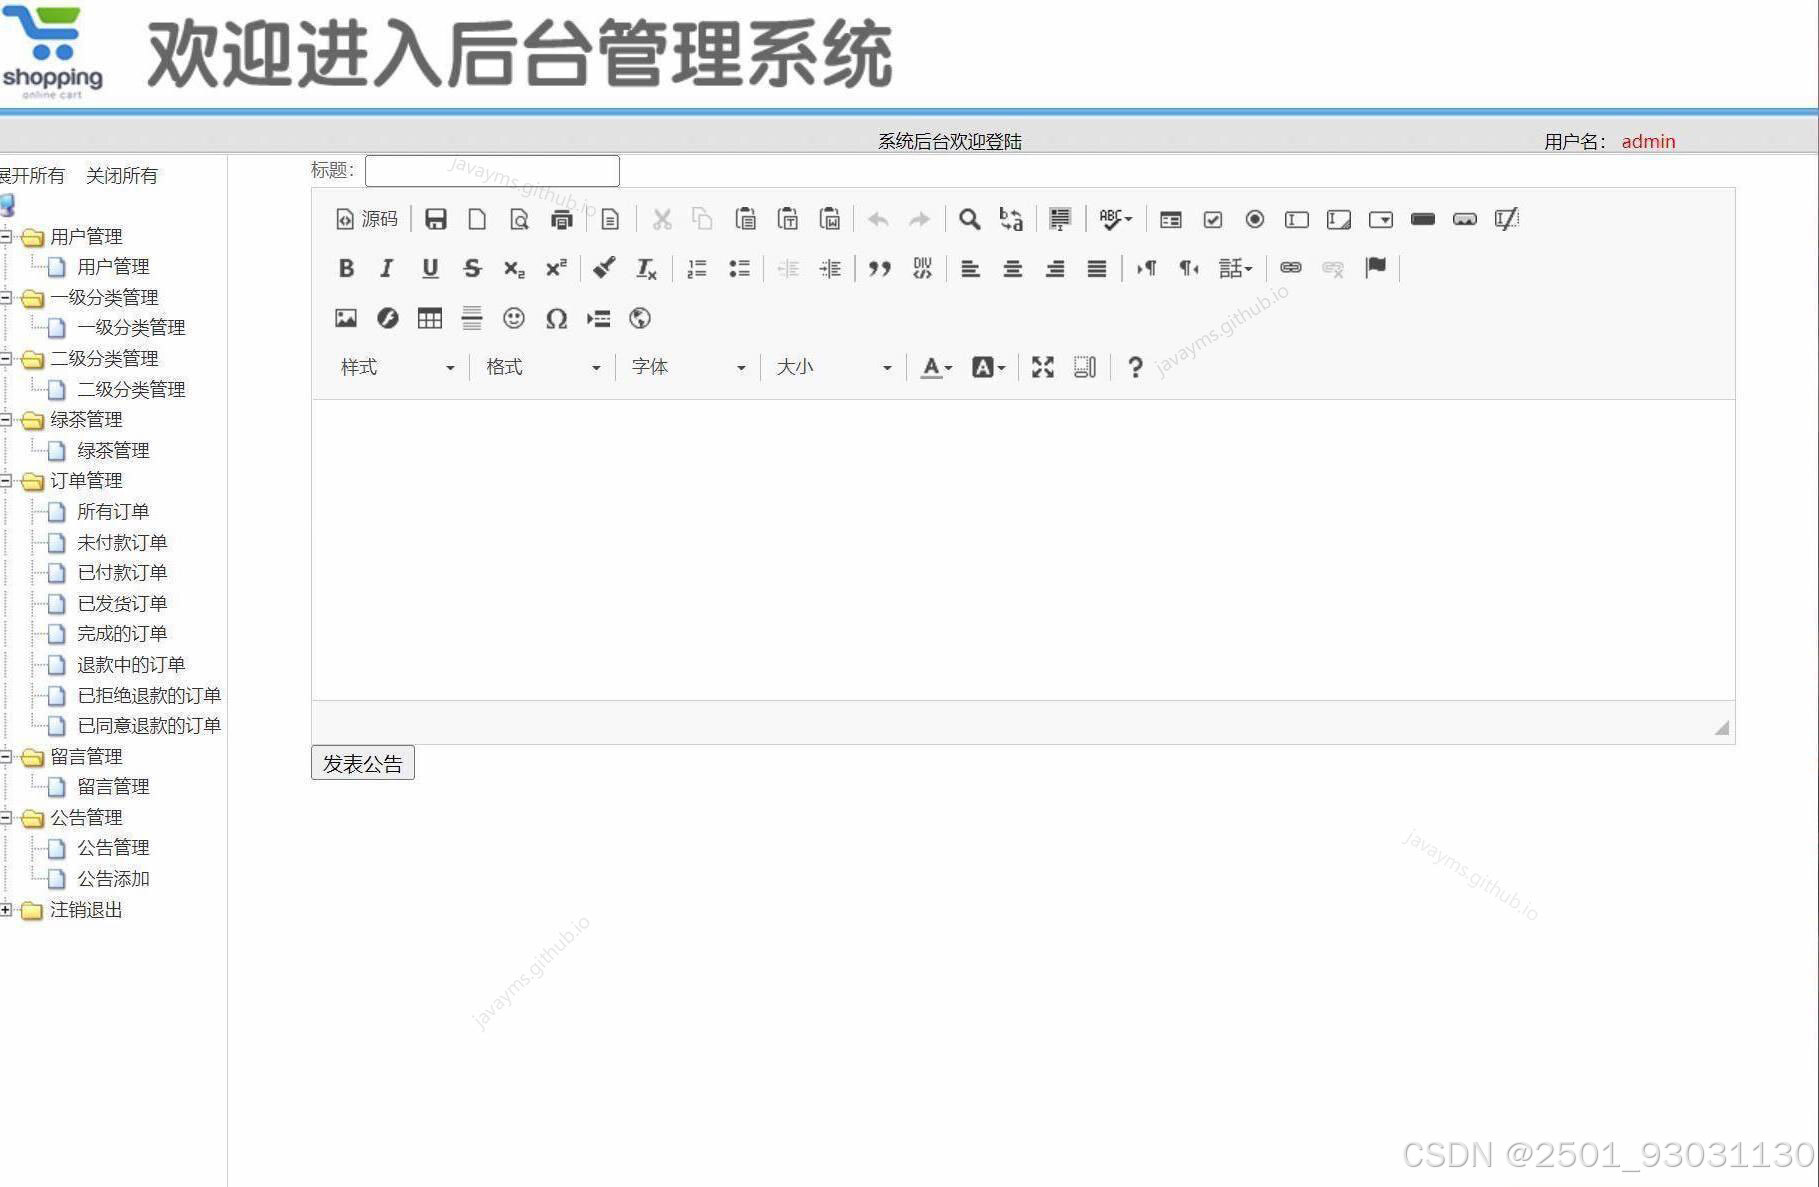Screen dimensions: 1819x1187
Task: Click the Select All icon
Action: pyautogui.click(x=1060, y=219)
